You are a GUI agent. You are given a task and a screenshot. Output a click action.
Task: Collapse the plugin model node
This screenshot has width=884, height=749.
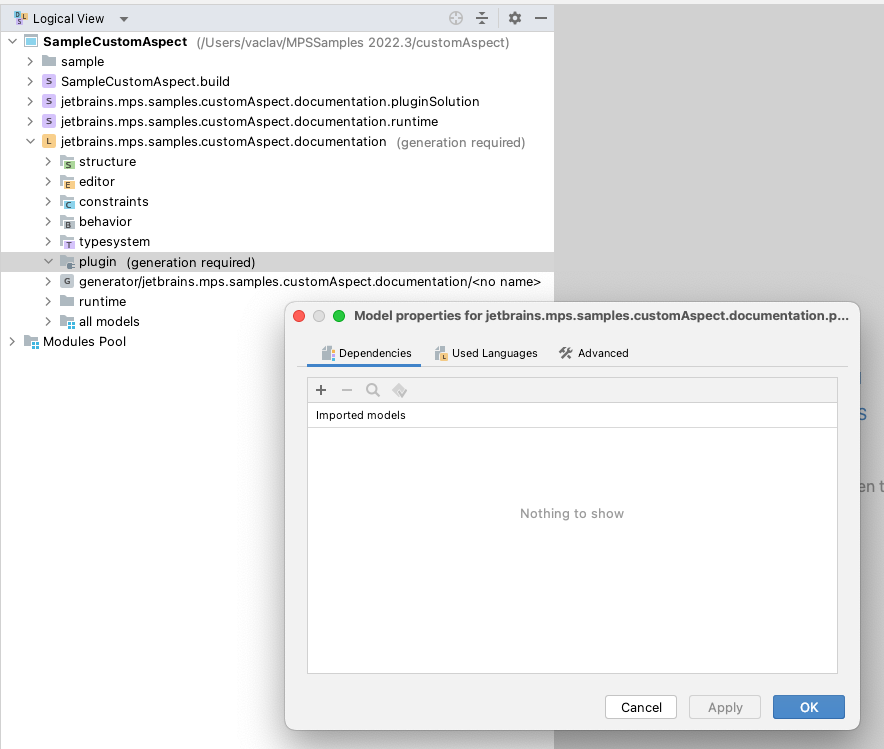tap(48, 262)
